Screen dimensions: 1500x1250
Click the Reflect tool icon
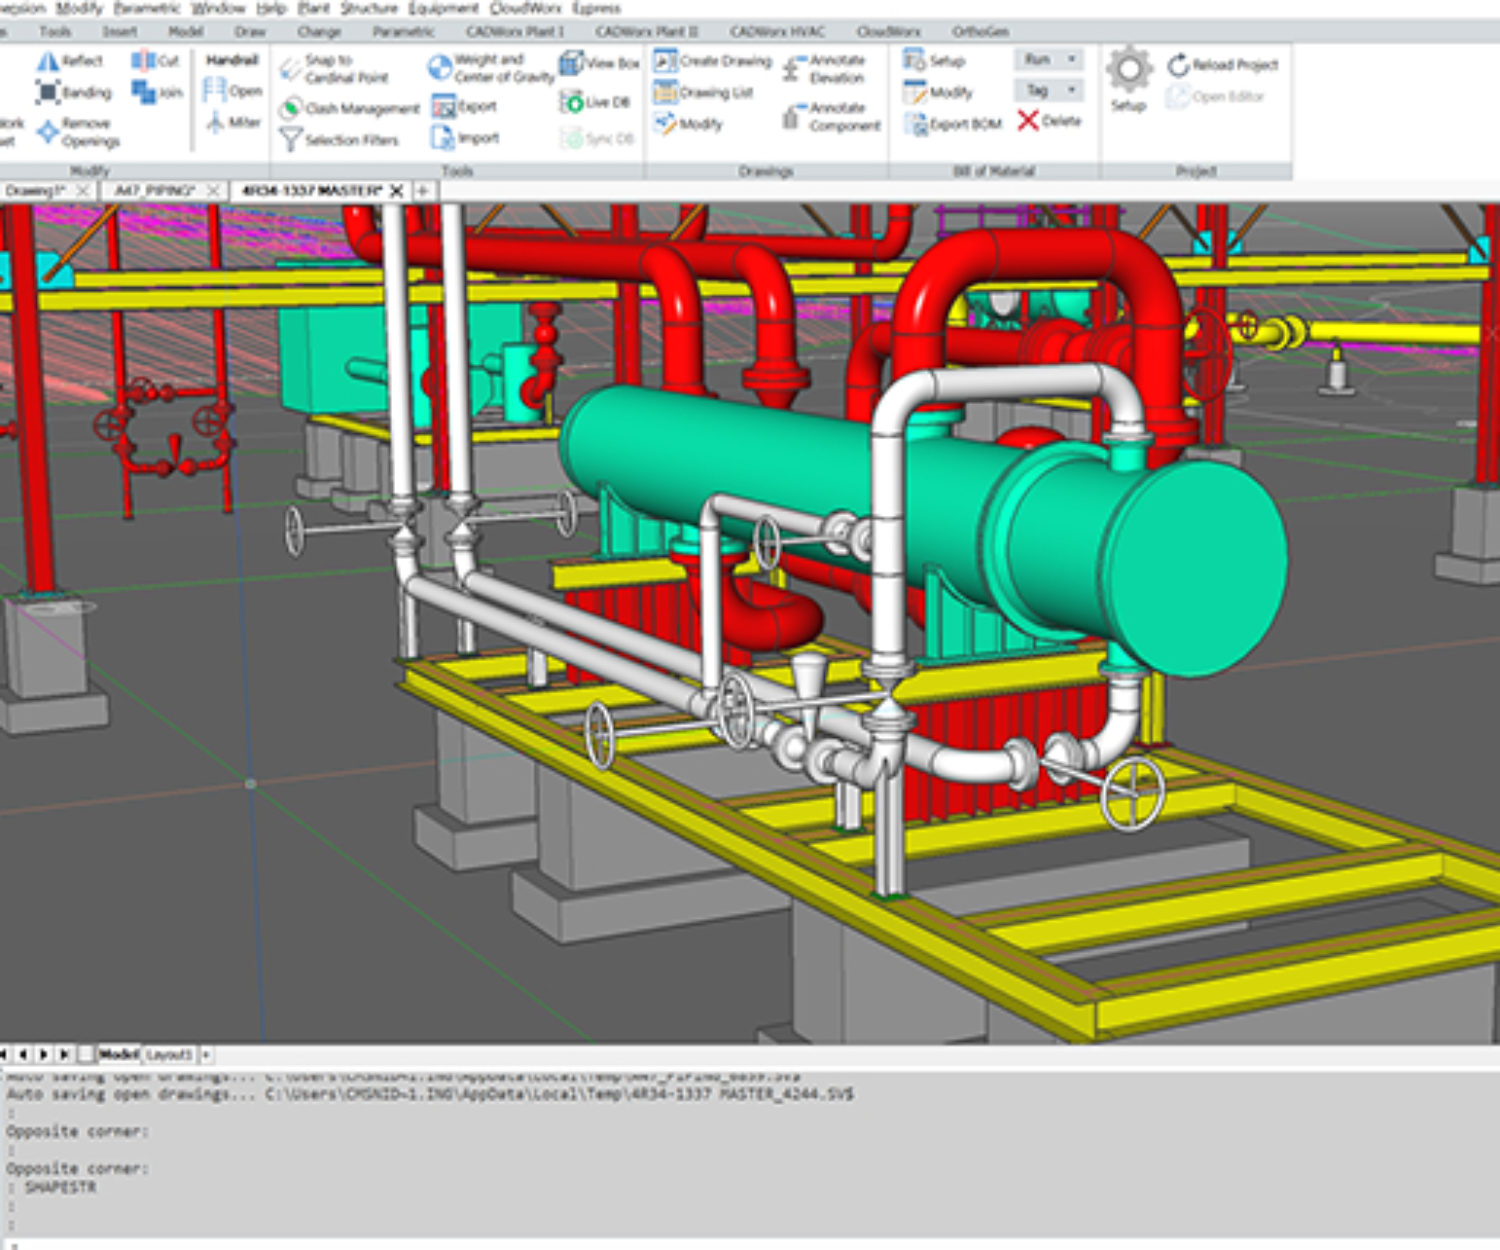48,62
